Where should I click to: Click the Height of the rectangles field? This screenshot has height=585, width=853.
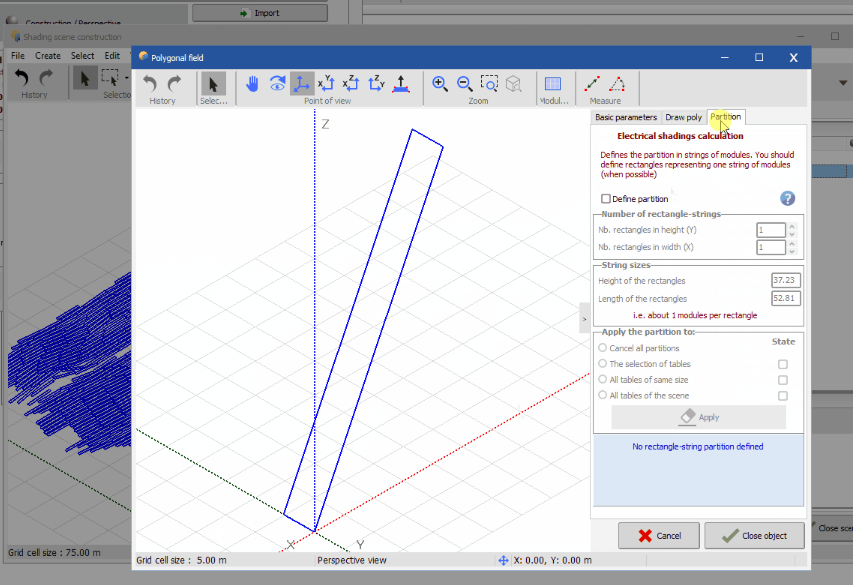pyautogui.click(x=786, y=280)
